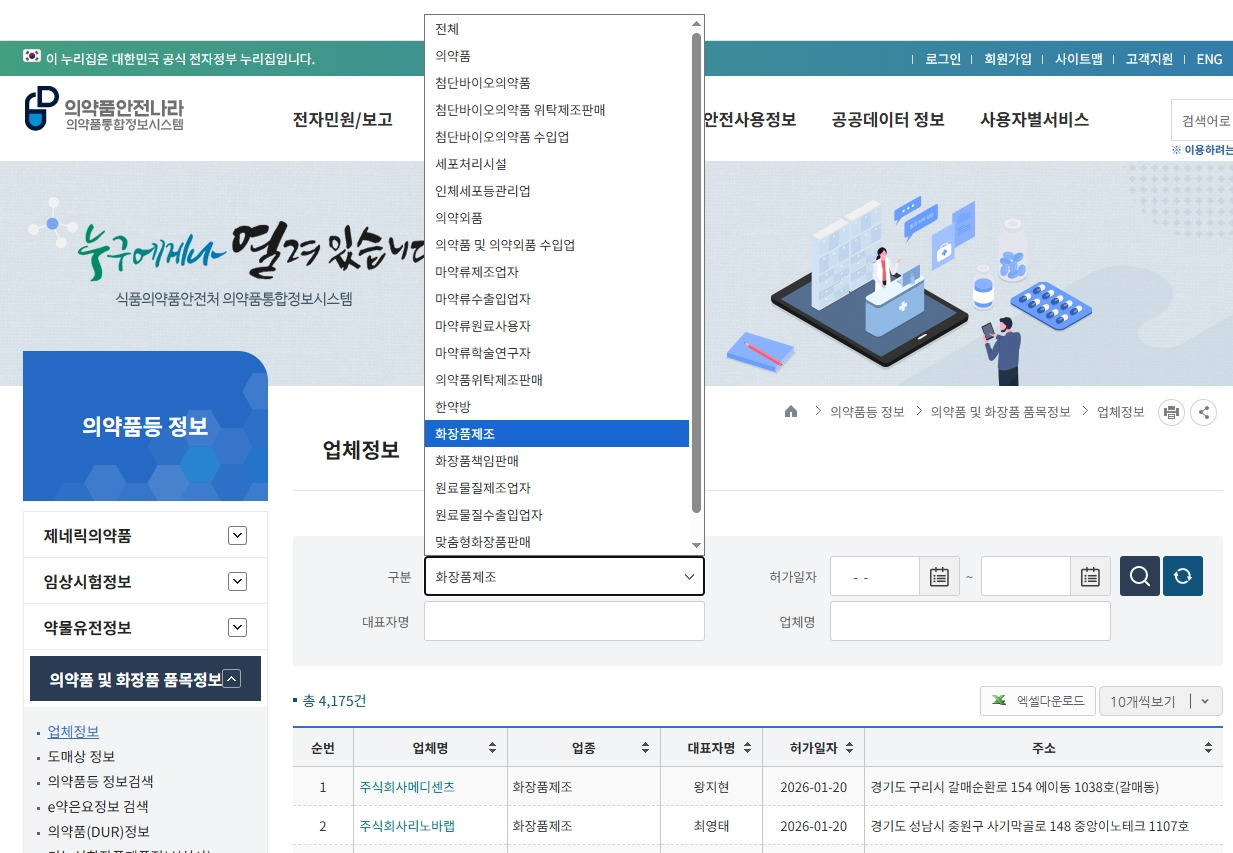1233x853 pixels.
Task: Click the print icon near the breadcrumb
Action: tap(1170, 412)
